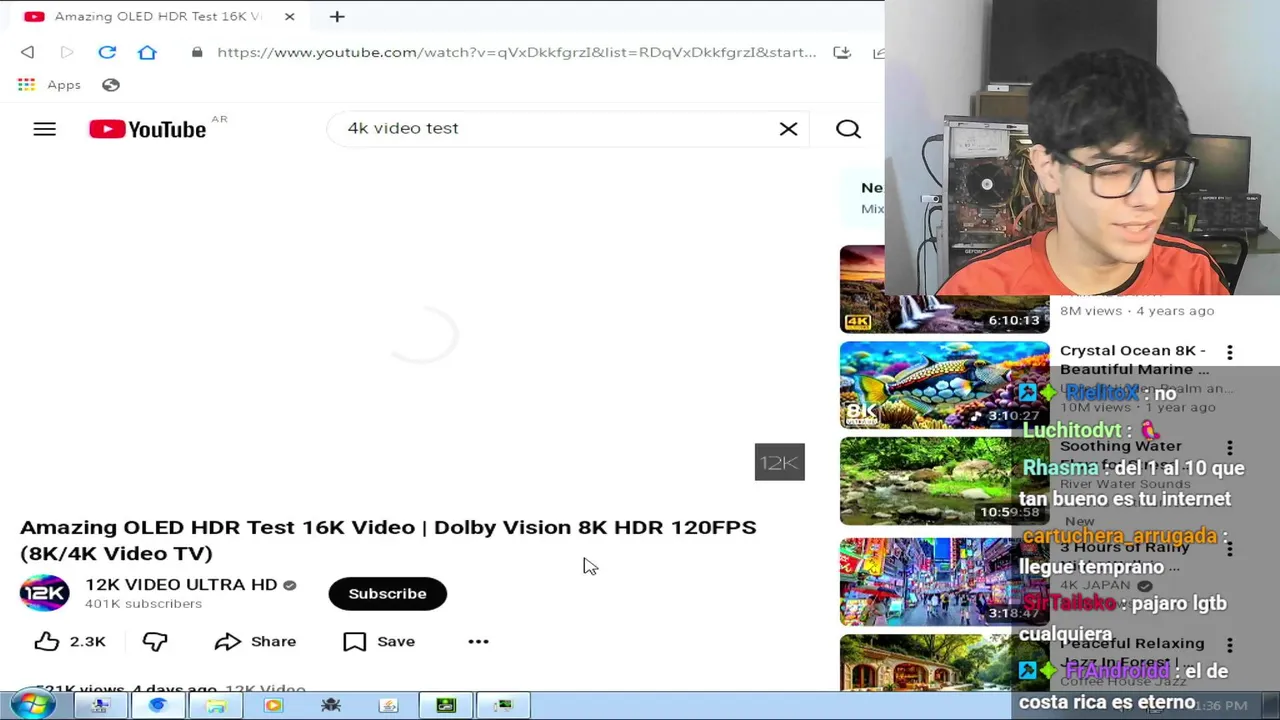Screen dimensions: 1280x720
Task: Open the YouTube hamburger guide menu
Action: click(x=44, y=129)
